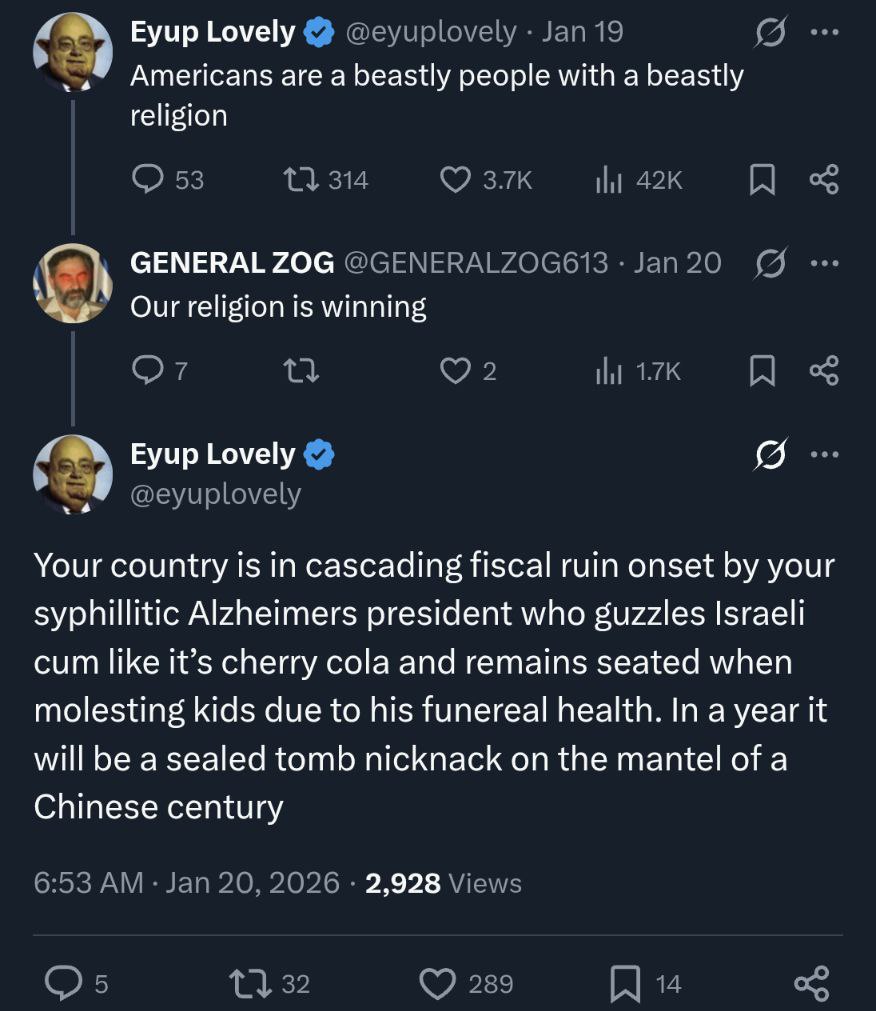876x1011 pixels.
Task: Reply to GENERAL ZOG's post
Action: [x=149, y=371]
